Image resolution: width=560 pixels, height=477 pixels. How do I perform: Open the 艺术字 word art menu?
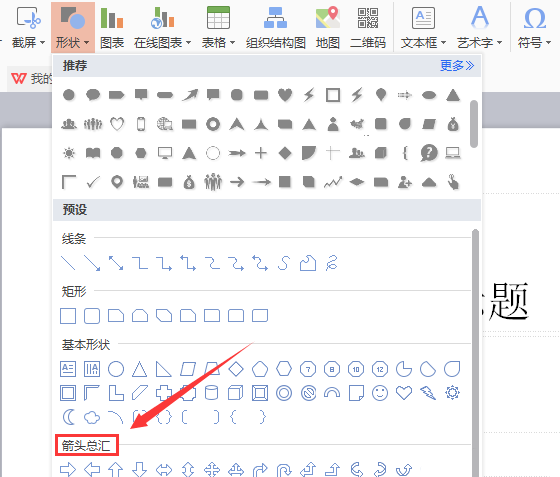480,27
